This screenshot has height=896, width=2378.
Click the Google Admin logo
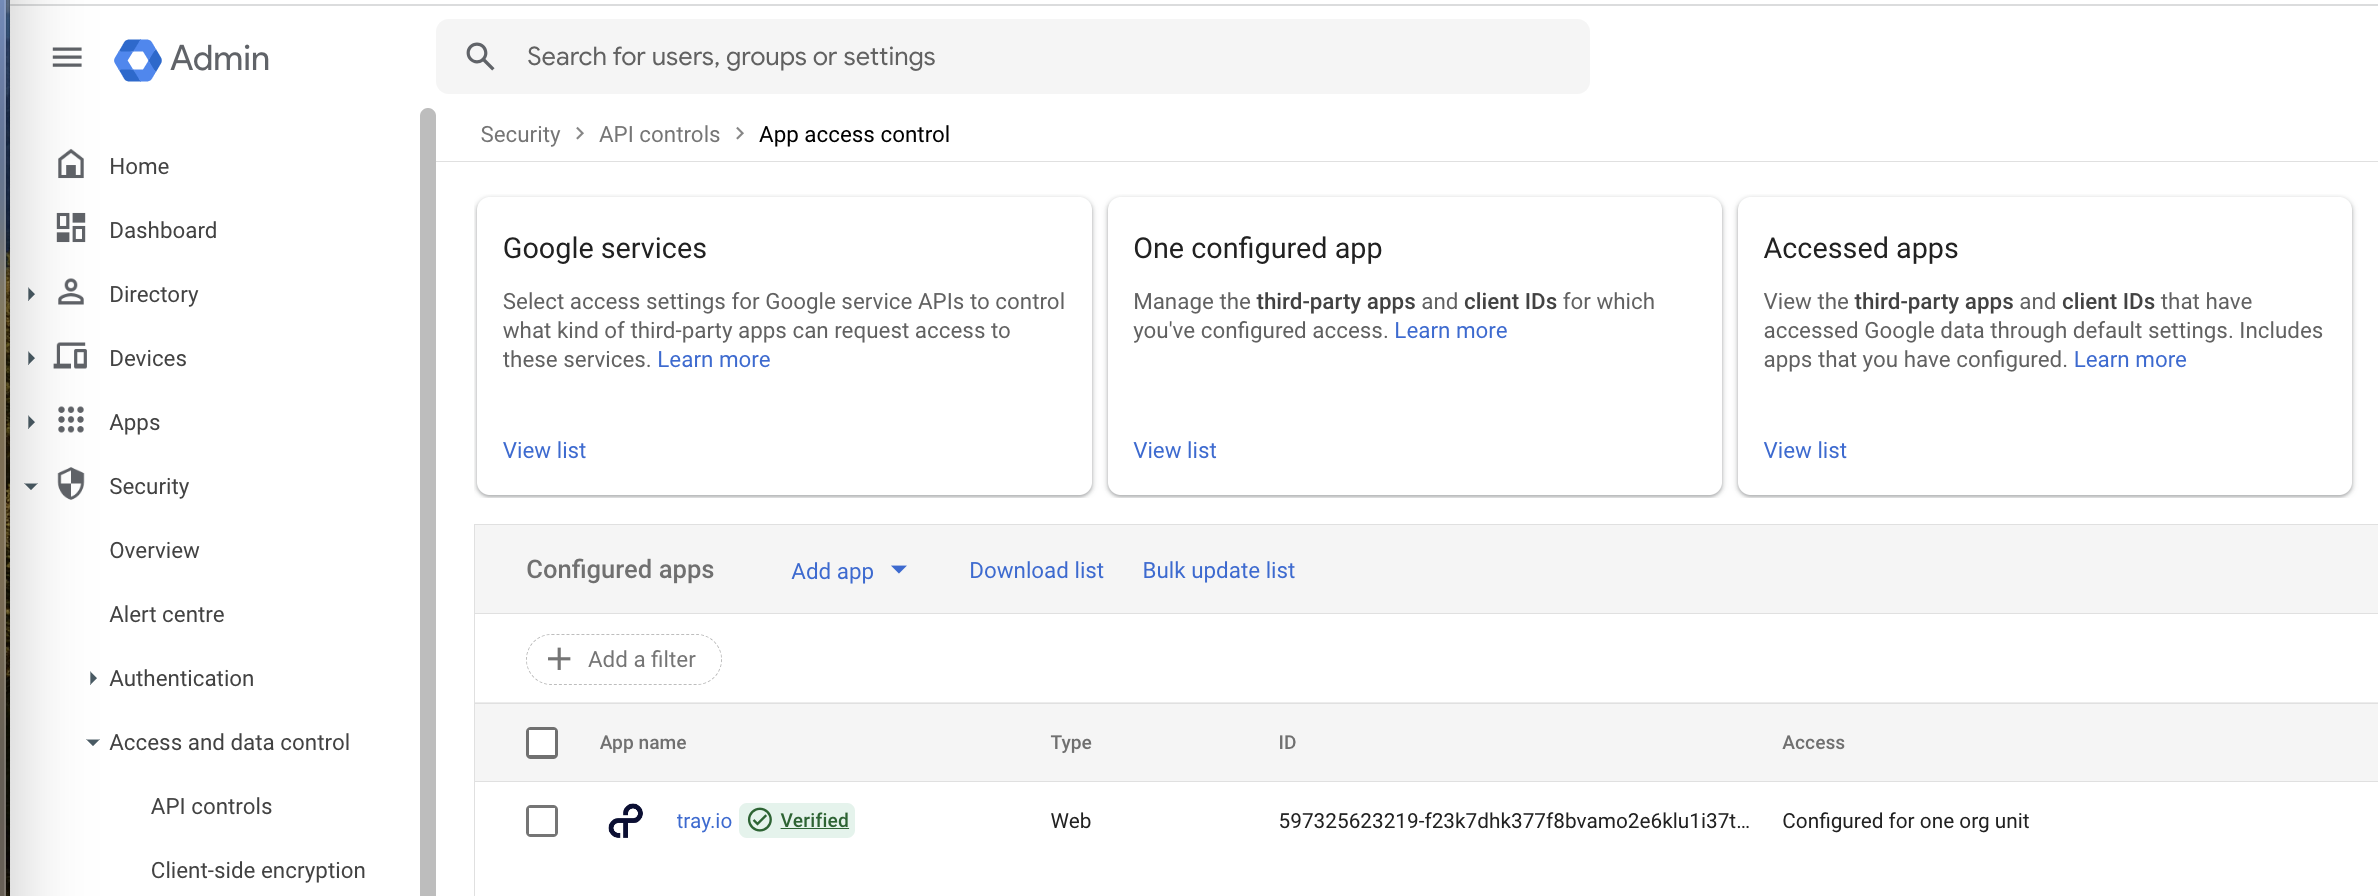[x=137, y=59]
